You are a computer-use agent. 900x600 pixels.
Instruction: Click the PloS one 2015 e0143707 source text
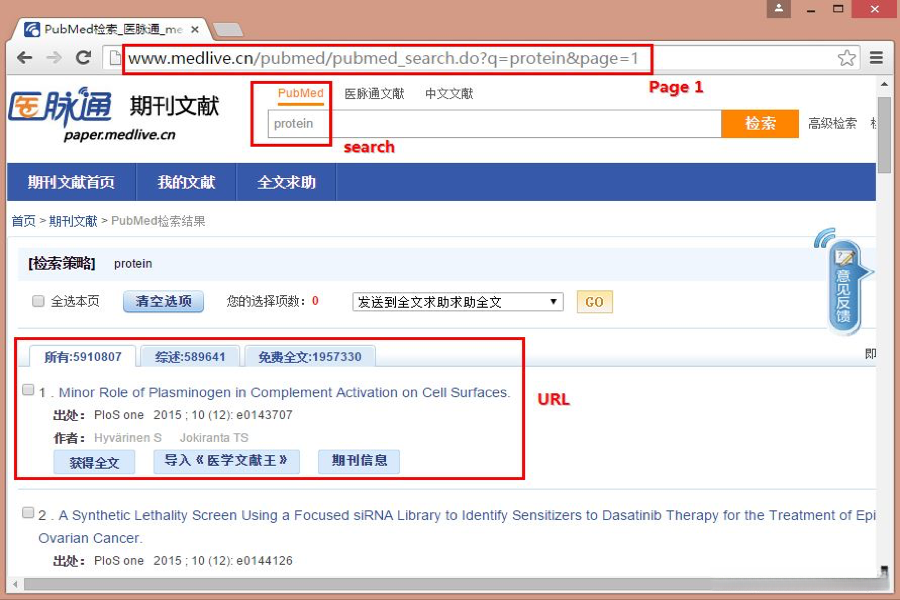[x=193, y=415]
